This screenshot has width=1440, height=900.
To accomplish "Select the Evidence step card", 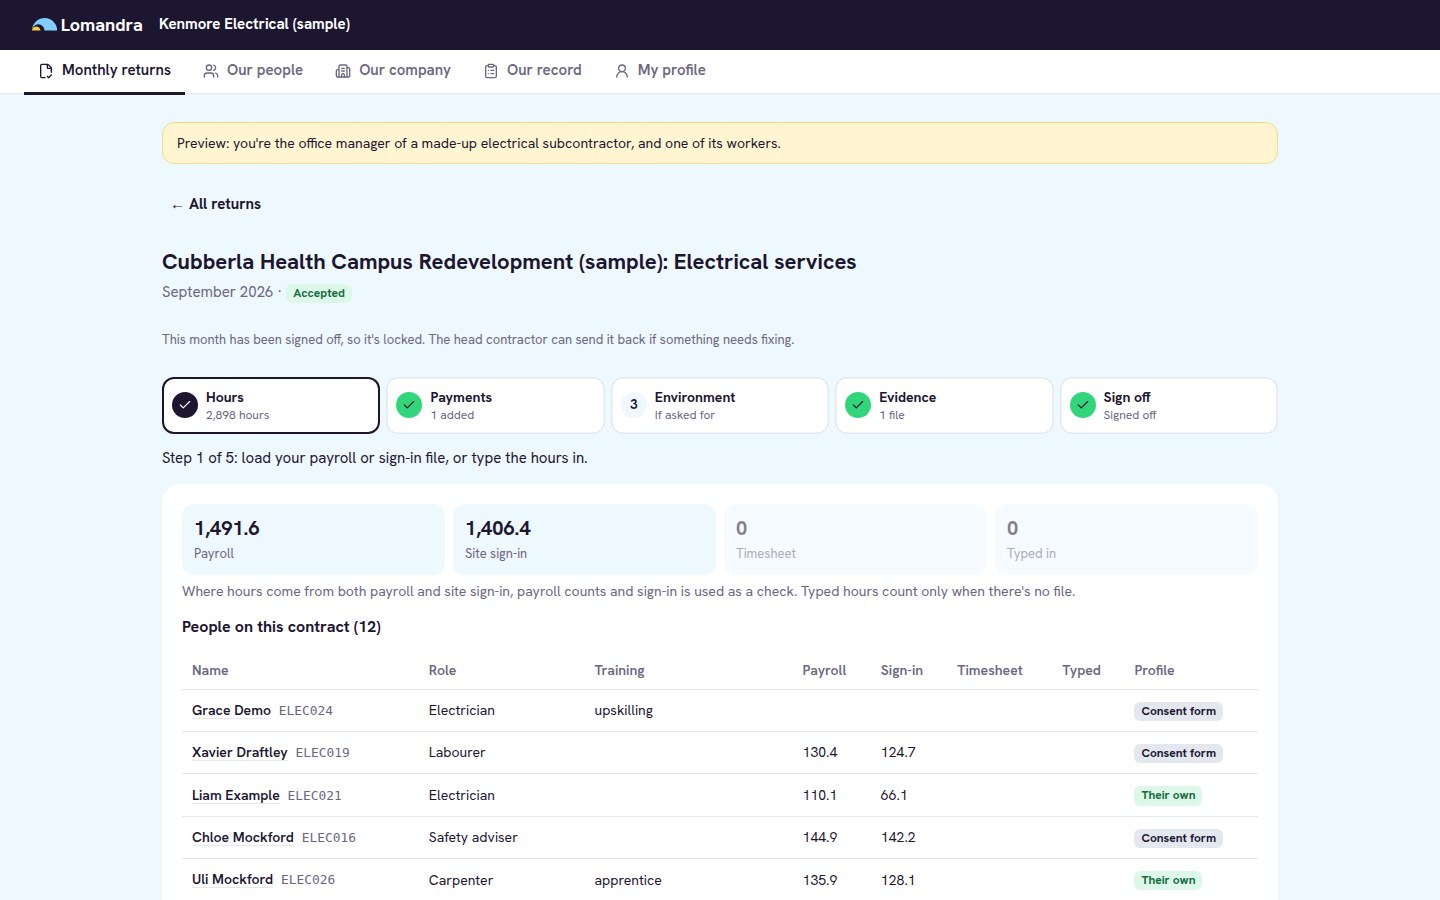I will [944, 405].
